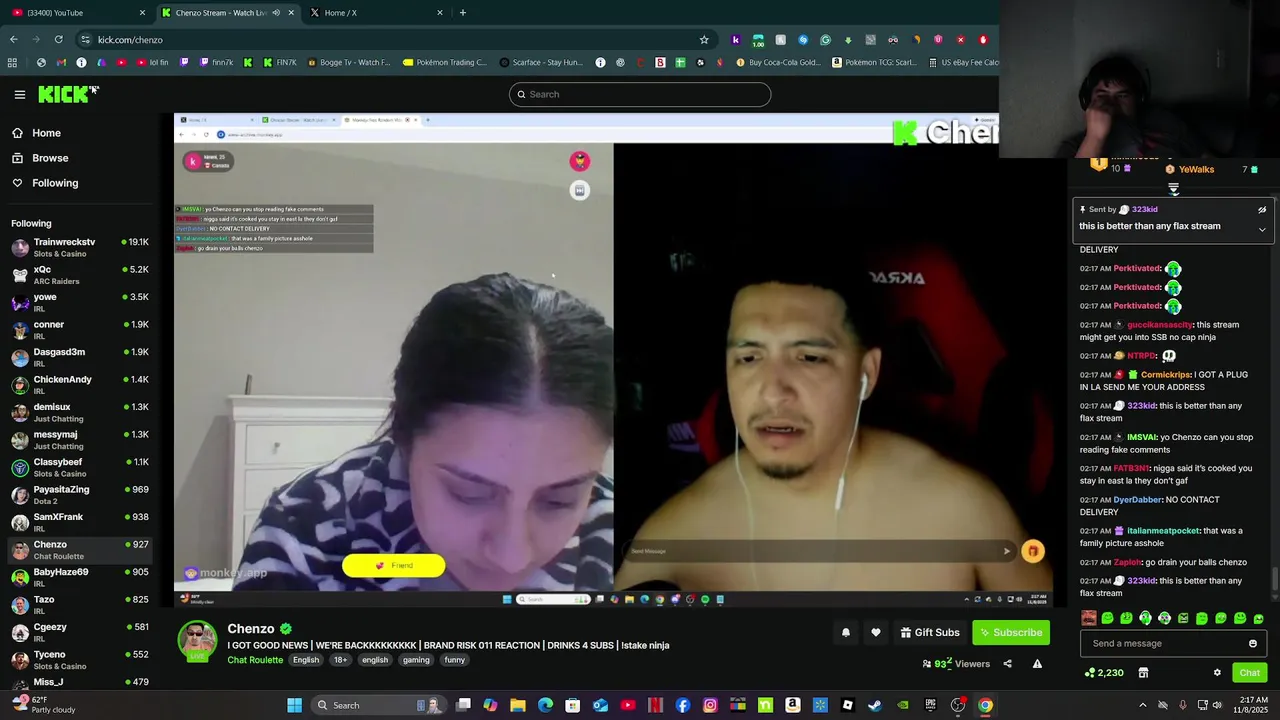Open Epic Games launcher from taskbar

point(930,705)
